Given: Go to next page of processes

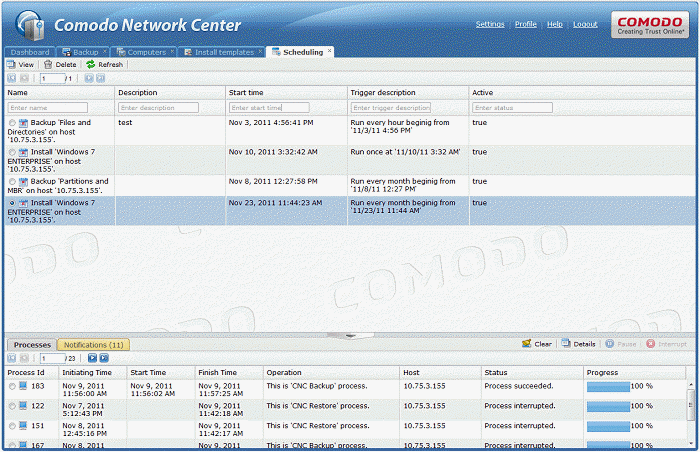Looking at the screenshot, I should tap(92, 358).
